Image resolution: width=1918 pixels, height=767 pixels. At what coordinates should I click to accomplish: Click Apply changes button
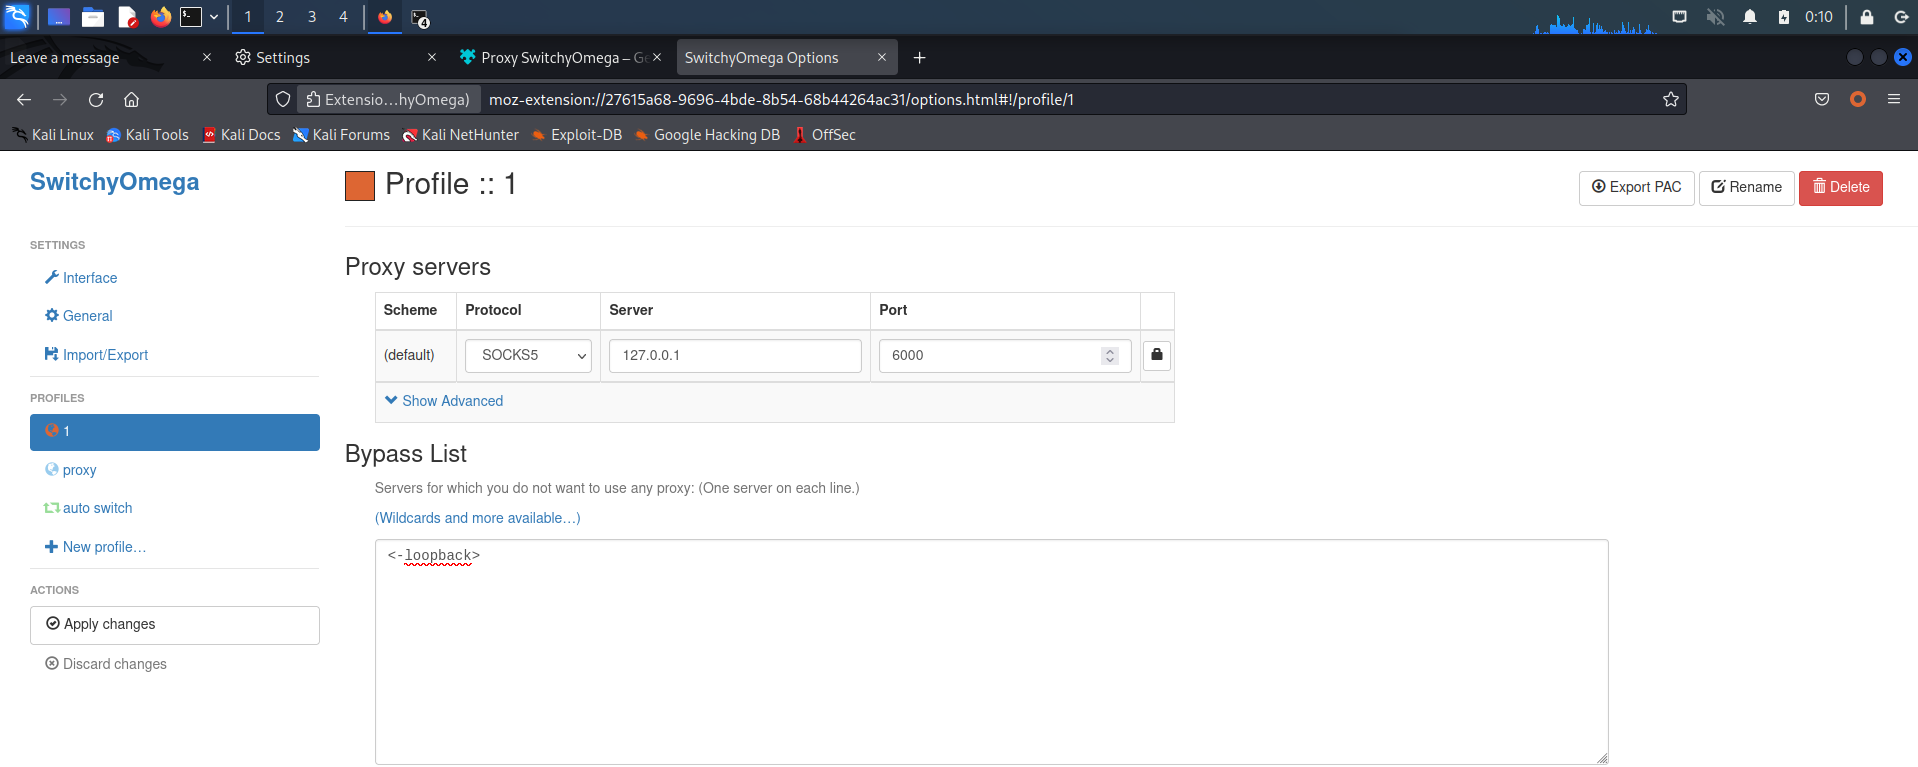tap(175, 625)
